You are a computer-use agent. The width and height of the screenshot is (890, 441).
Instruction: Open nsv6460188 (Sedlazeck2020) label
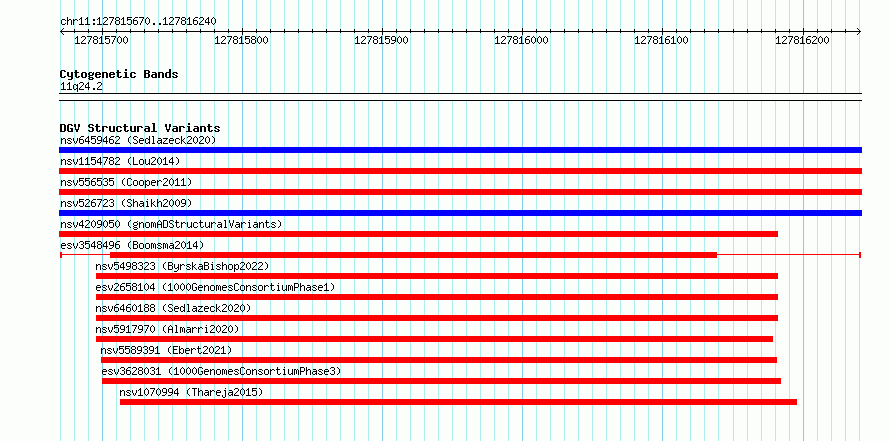173,308
